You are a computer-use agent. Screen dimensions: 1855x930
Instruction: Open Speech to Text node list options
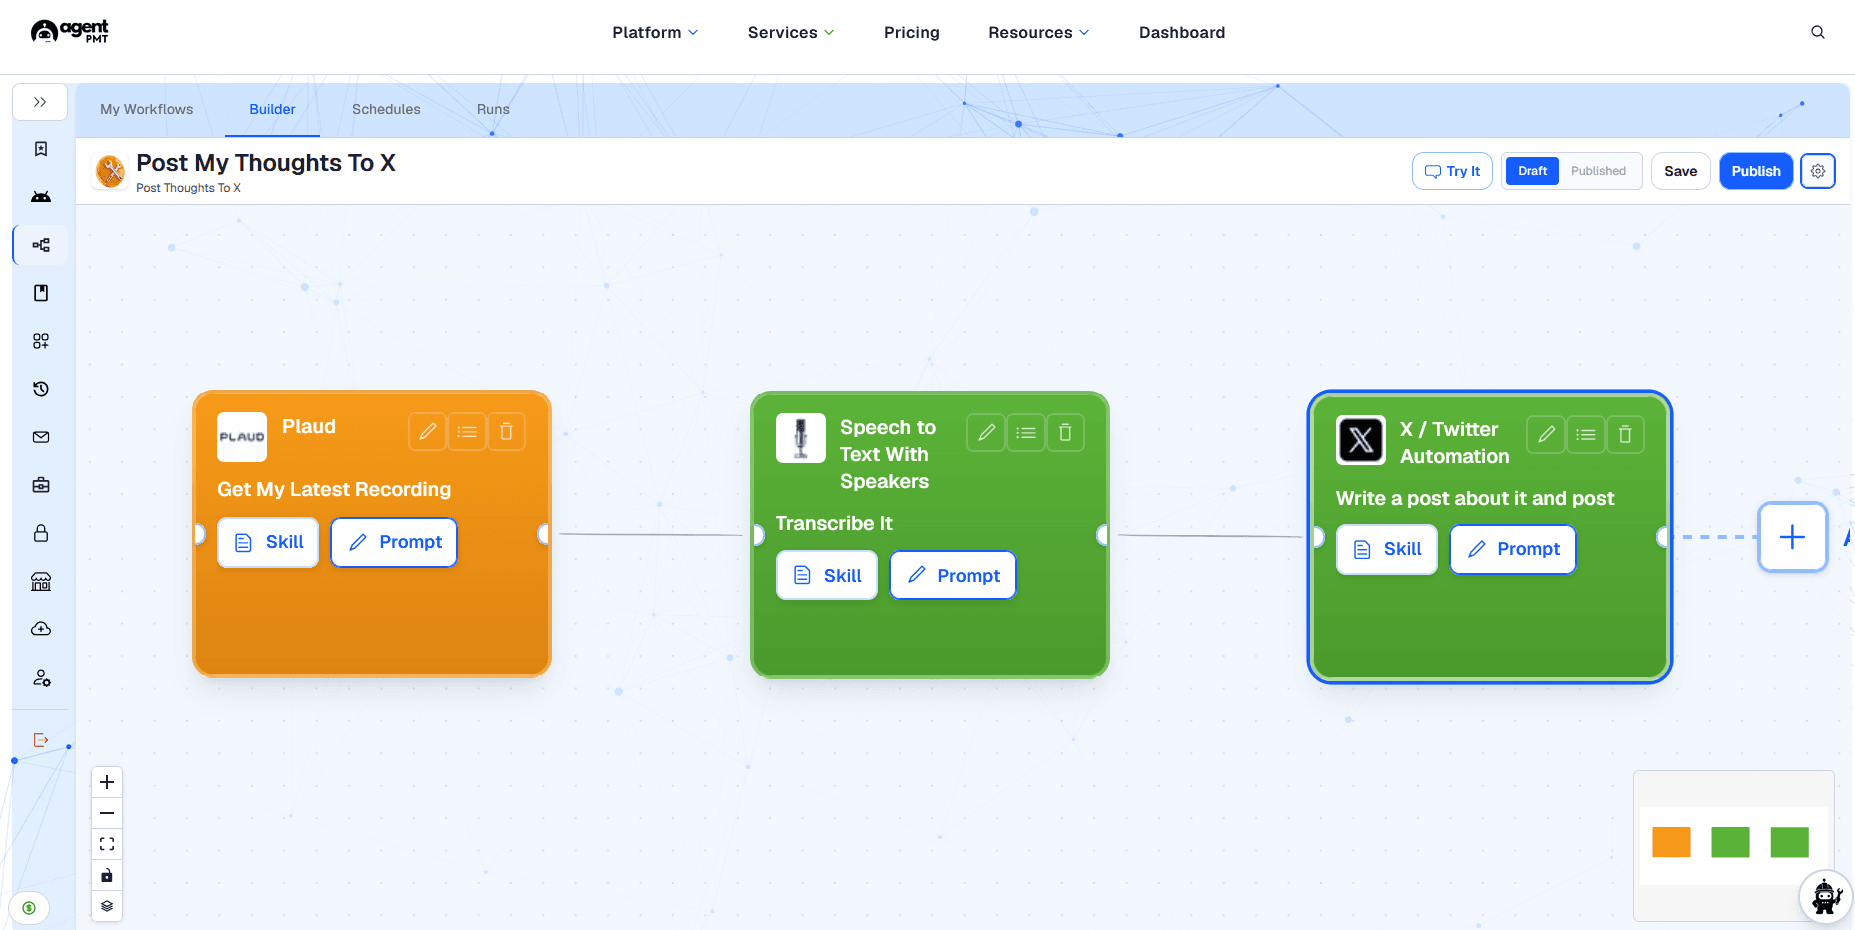[1026, 433]
